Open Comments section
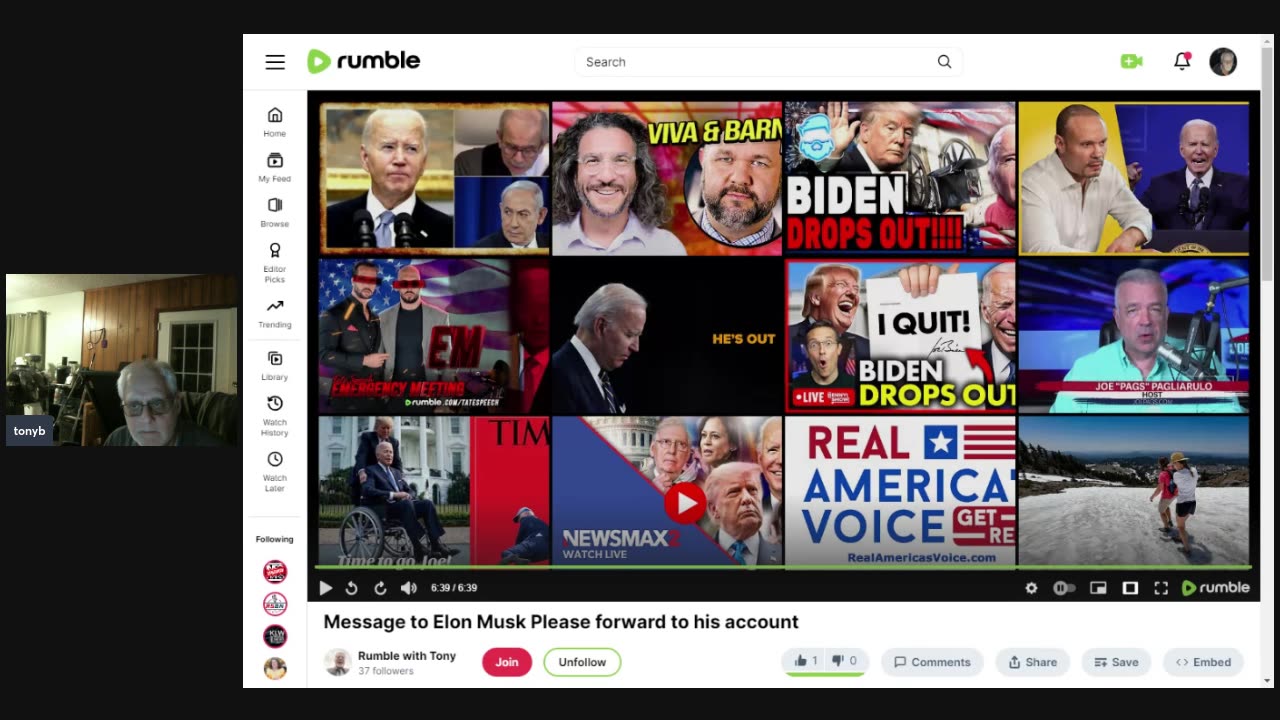The width and height of the screenshot is (1280, 720). [x=932, y=662]
